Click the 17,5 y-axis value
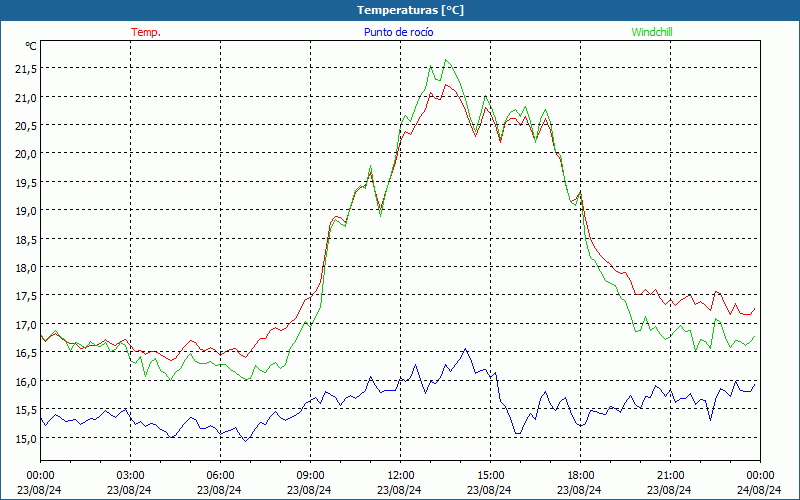The height and width of the screenshot is (500, 800). 26,296
